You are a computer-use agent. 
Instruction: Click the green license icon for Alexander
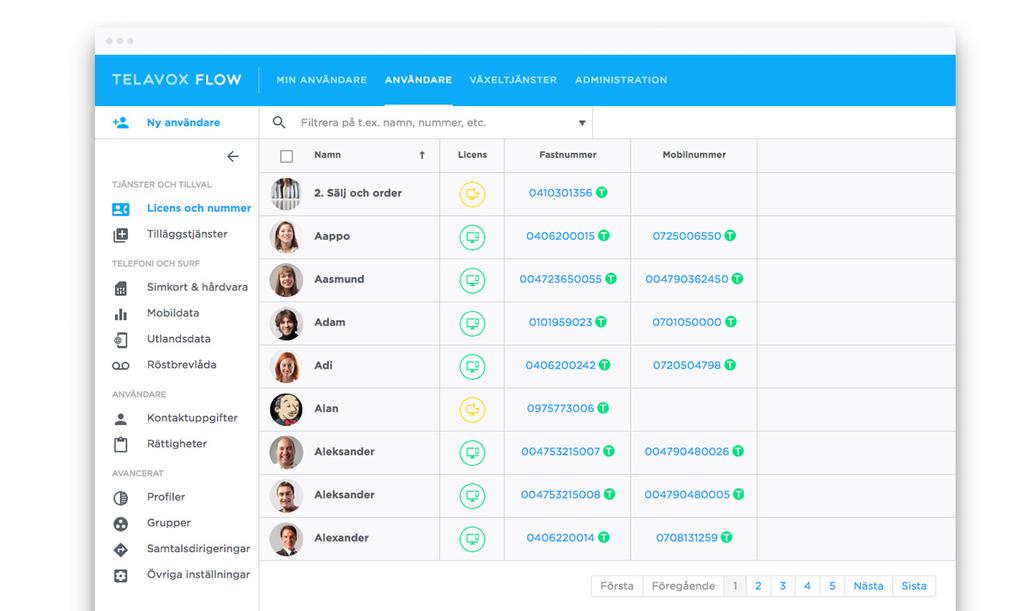point(472,539)
